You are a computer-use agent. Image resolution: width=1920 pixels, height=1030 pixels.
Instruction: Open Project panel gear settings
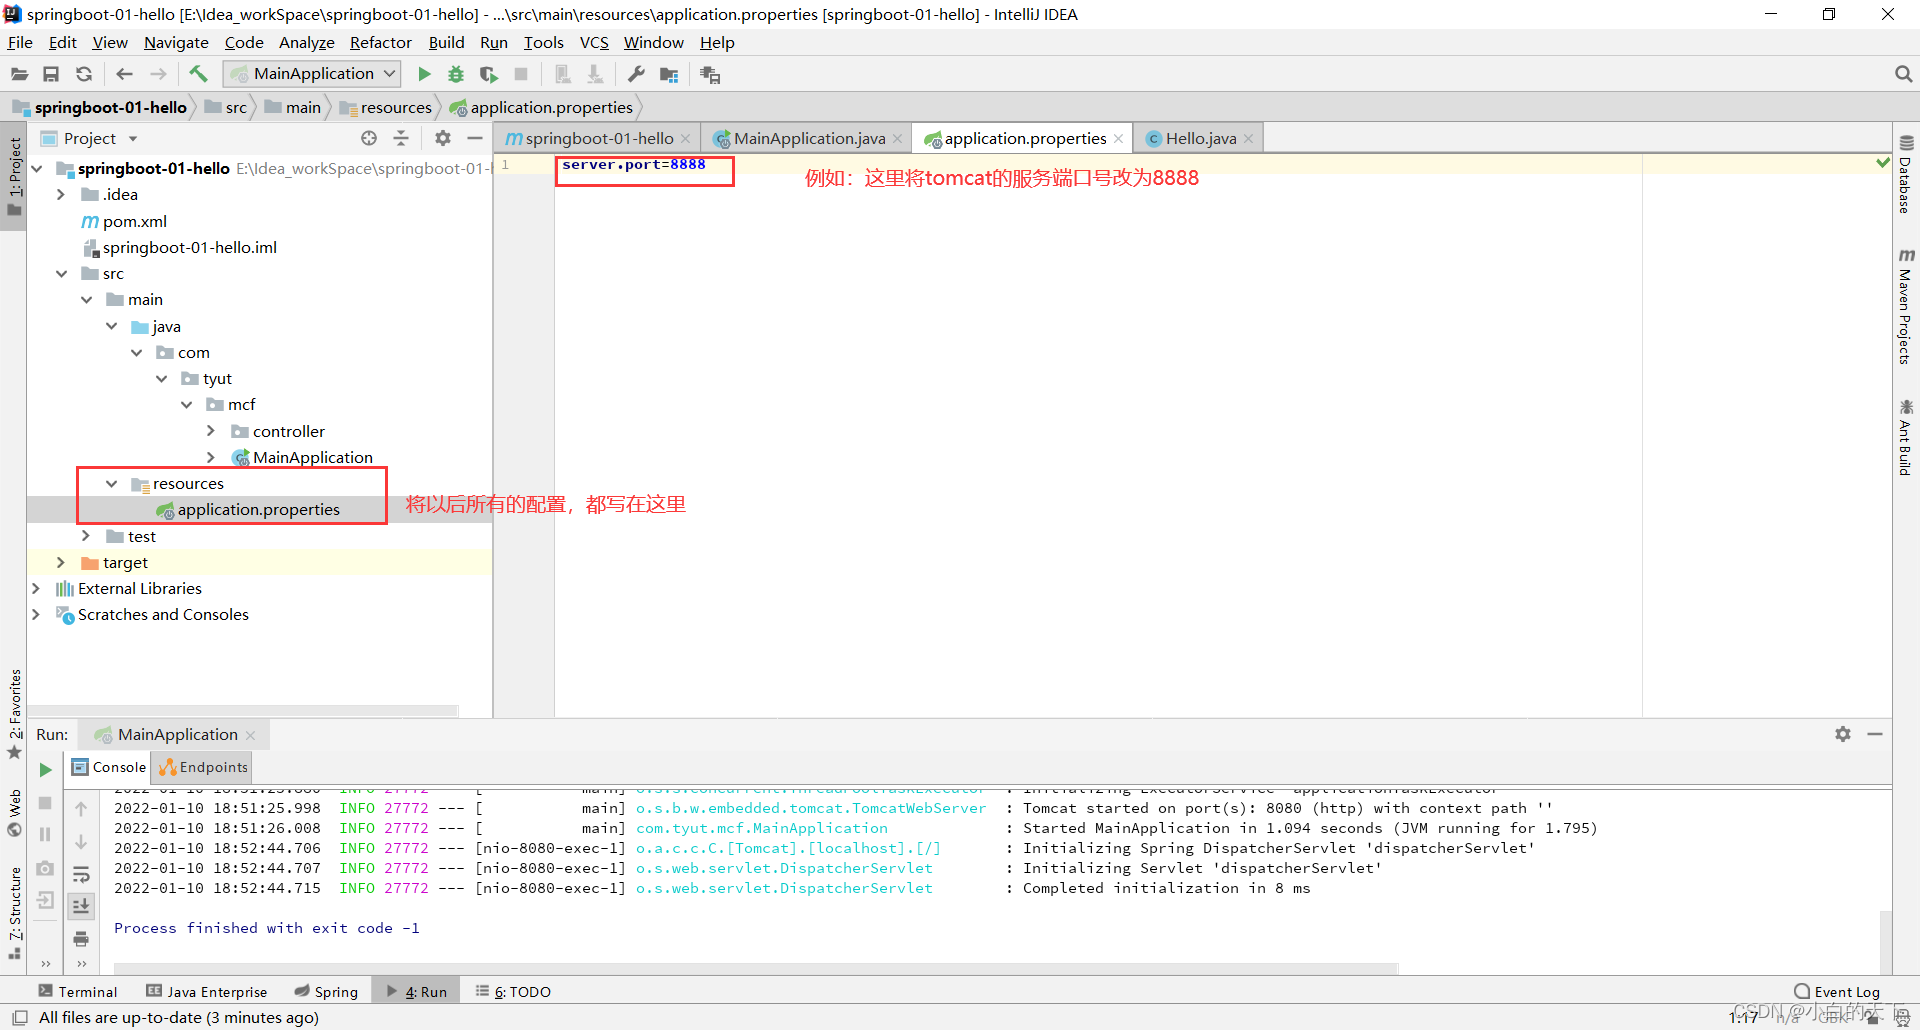point(443,138)
